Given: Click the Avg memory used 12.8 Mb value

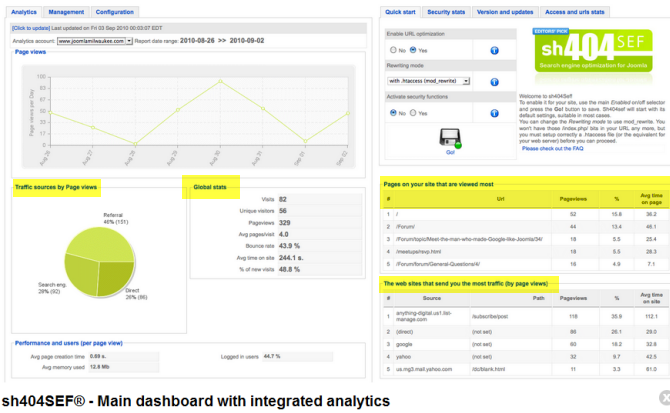Looking at the screenshot, I should tap(99, 367).
